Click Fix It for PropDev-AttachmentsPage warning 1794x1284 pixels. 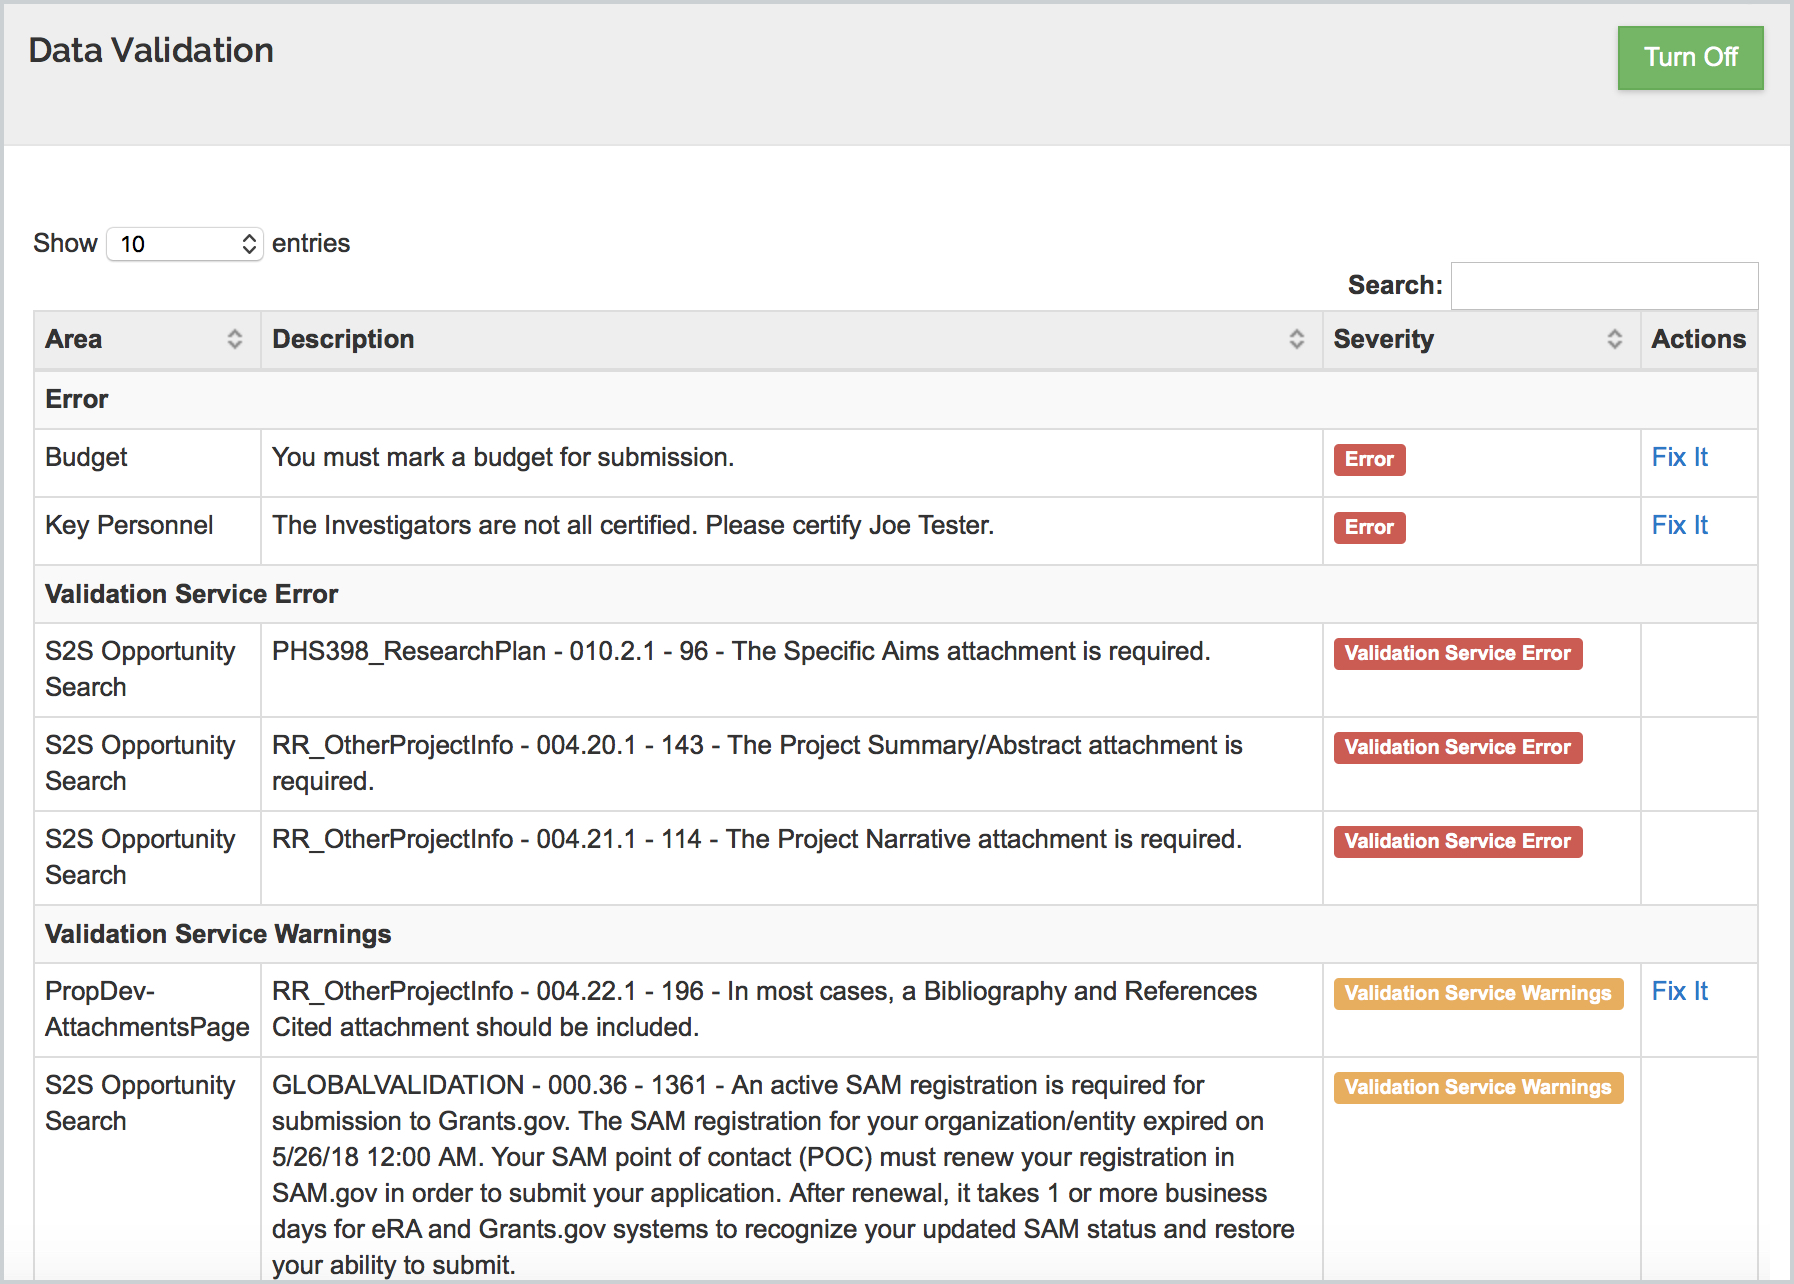click(1679, 991)
